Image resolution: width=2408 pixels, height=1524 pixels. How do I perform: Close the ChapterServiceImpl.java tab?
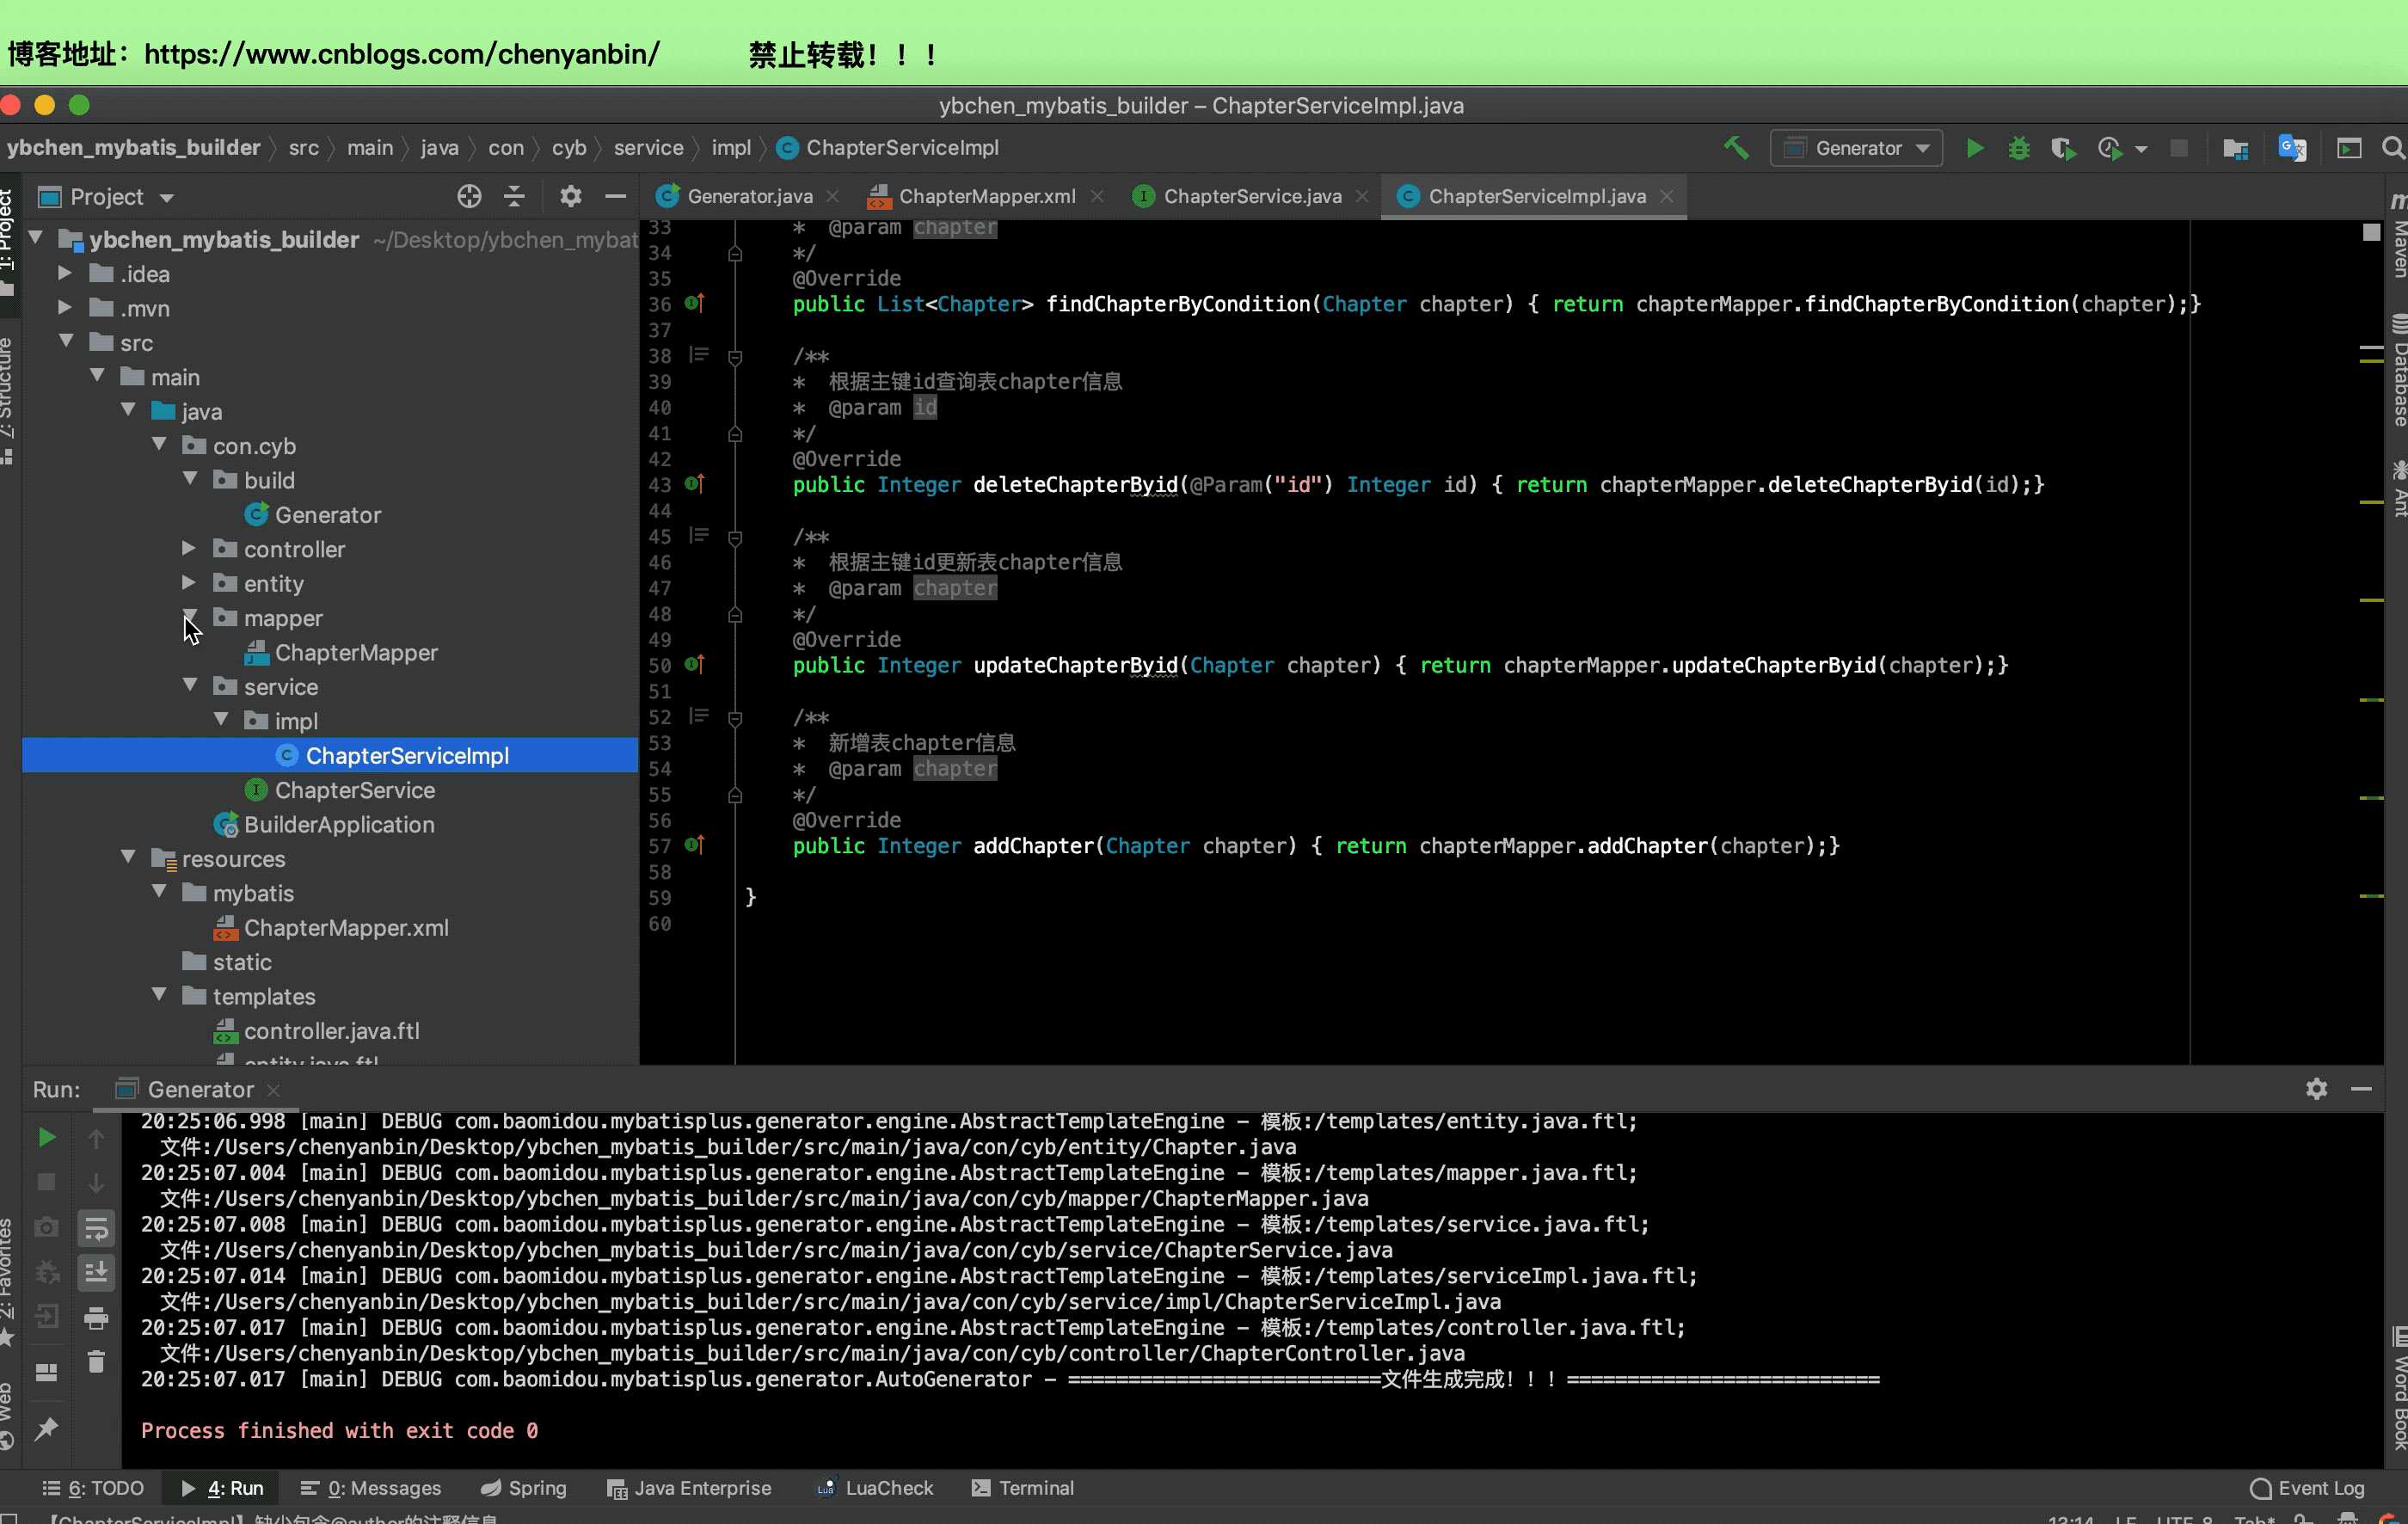(x=1666, y=197)
